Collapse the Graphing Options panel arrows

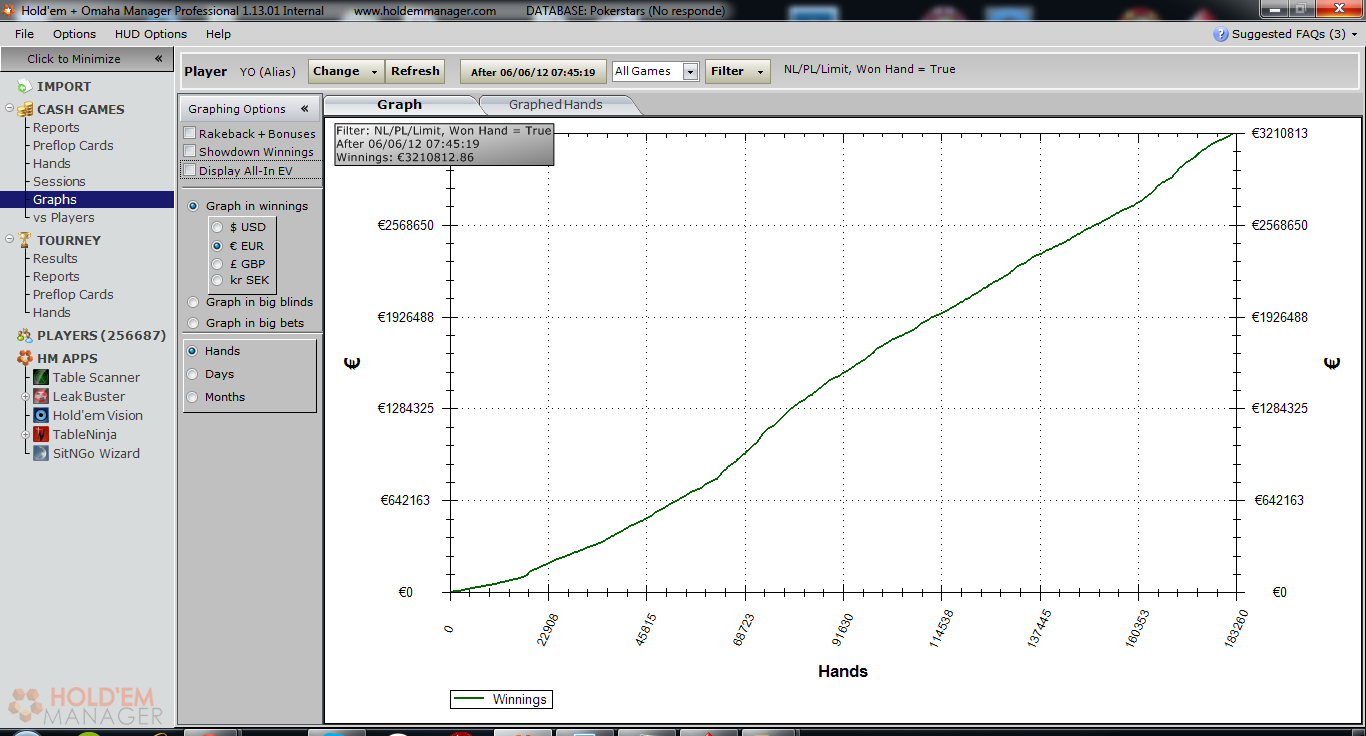(x=305, y=109)
